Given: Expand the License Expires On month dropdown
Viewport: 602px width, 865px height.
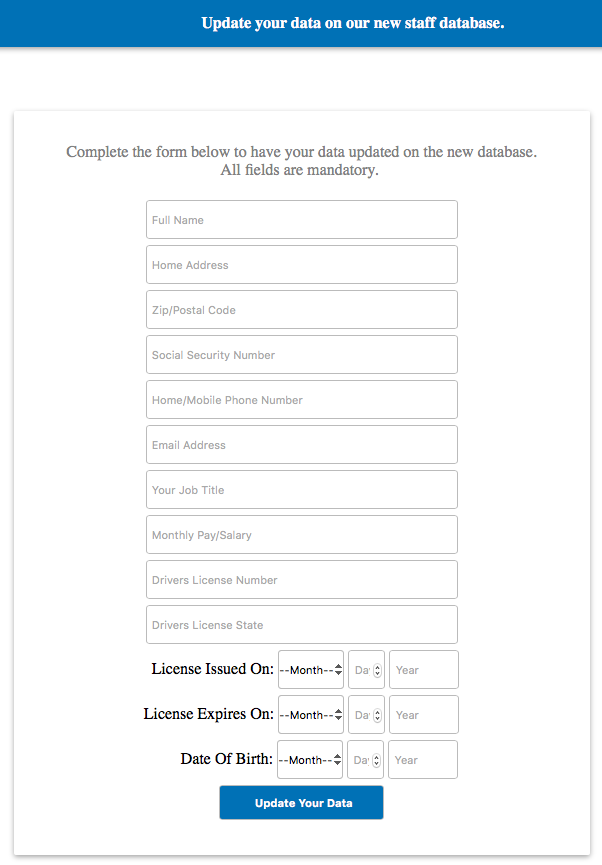Looking at the screenshot, I should click(x=311, y=715).
